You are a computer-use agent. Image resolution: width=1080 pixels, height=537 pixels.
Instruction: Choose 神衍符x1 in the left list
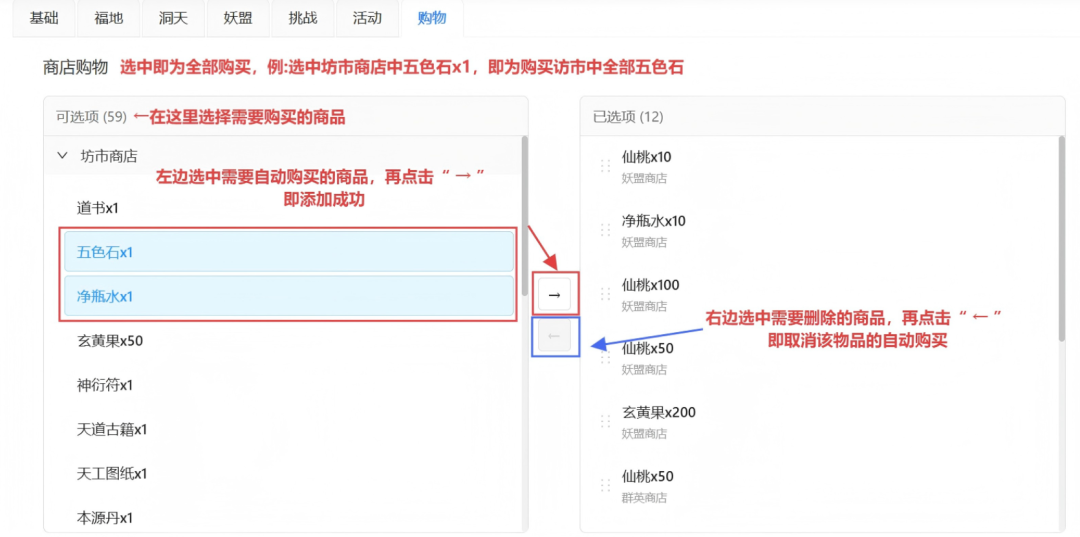point(105,385)
